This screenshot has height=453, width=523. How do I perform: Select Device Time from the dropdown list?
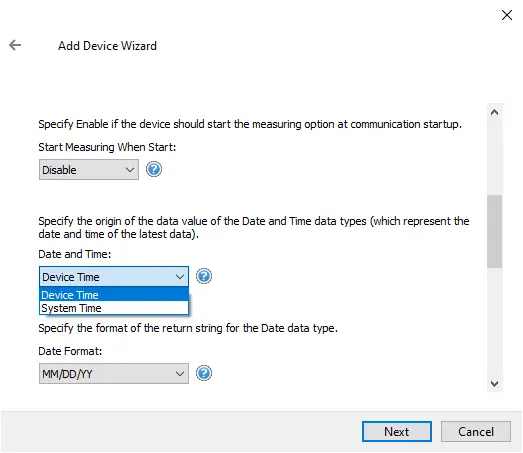[114, 295]
